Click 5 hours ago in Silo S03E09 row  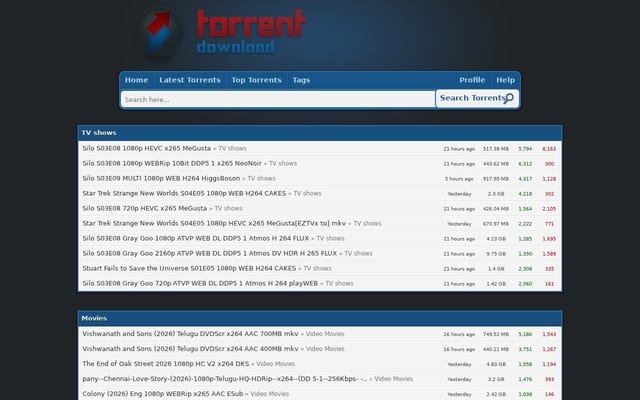click(x=459, y=179)
